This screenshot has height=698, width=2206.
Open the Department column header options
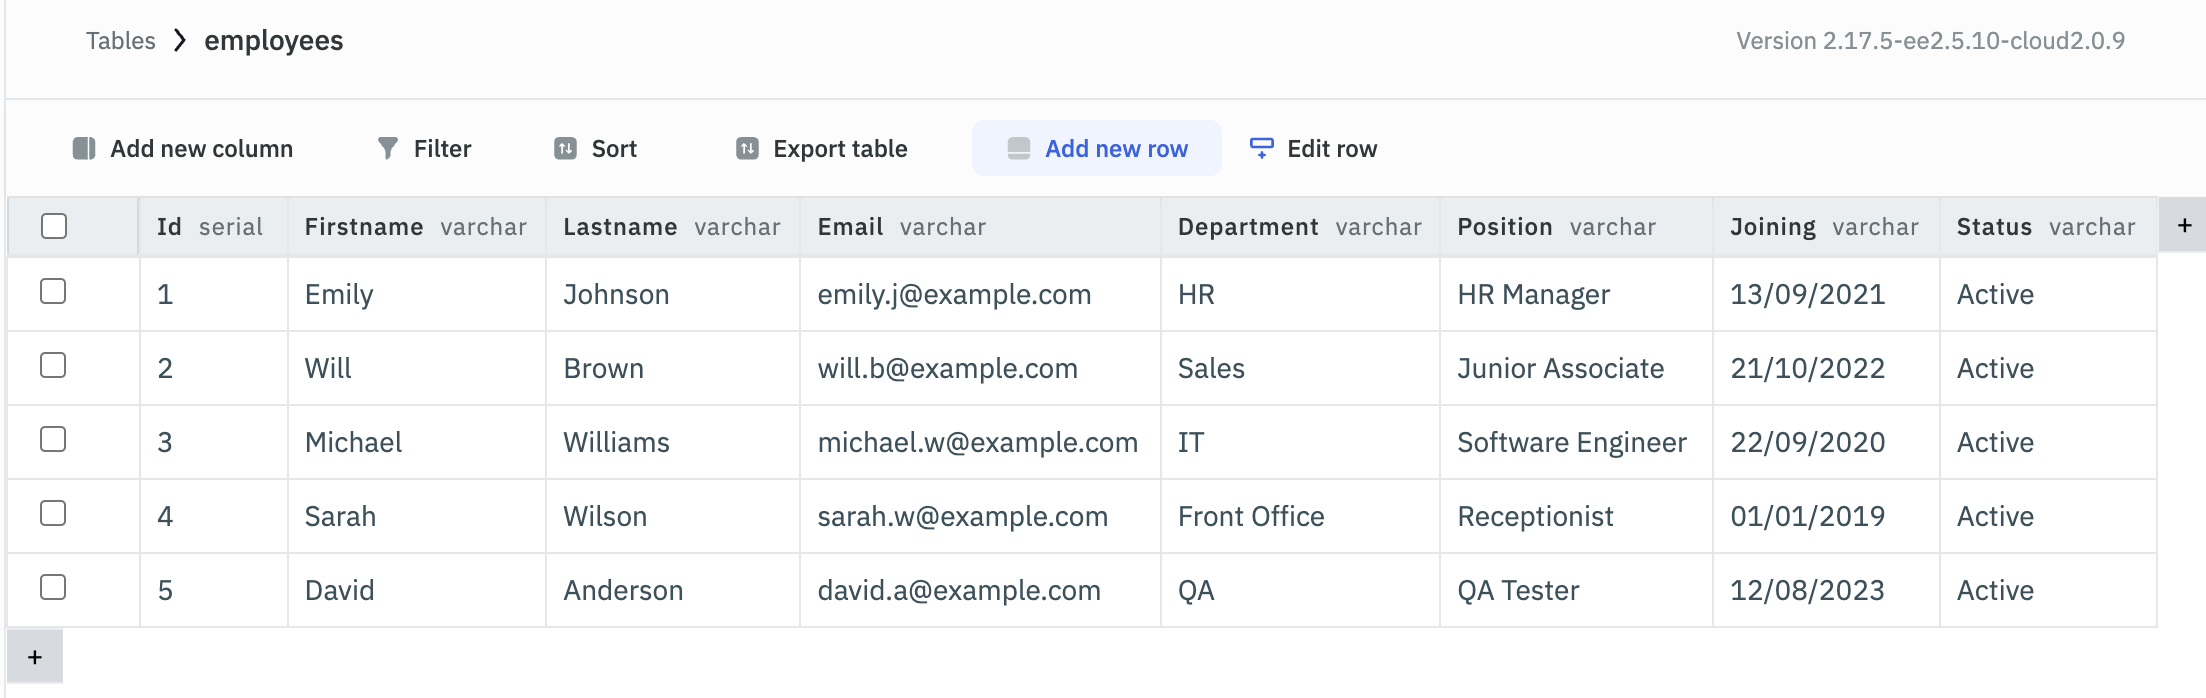point(1248,227)
